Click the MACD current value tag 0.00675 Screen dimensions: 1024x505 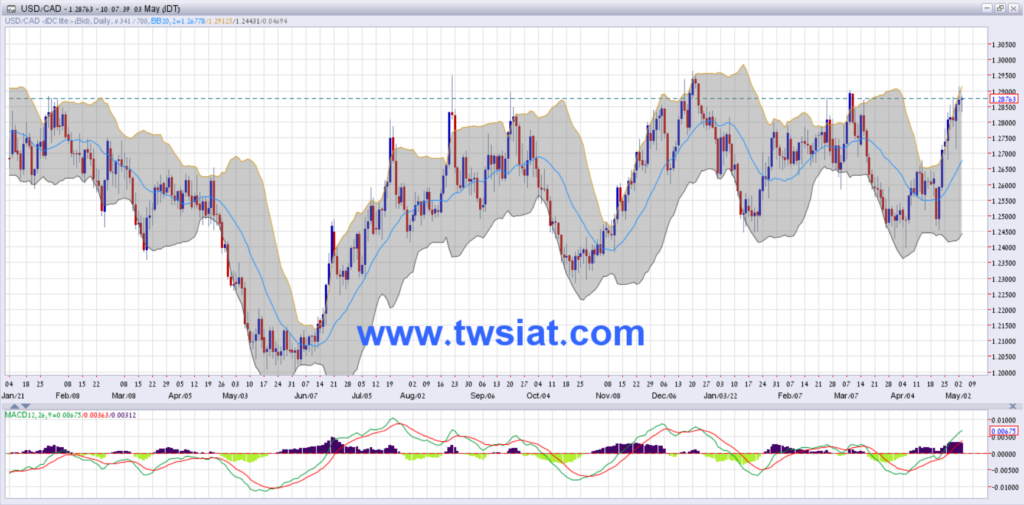[1004, 431]
